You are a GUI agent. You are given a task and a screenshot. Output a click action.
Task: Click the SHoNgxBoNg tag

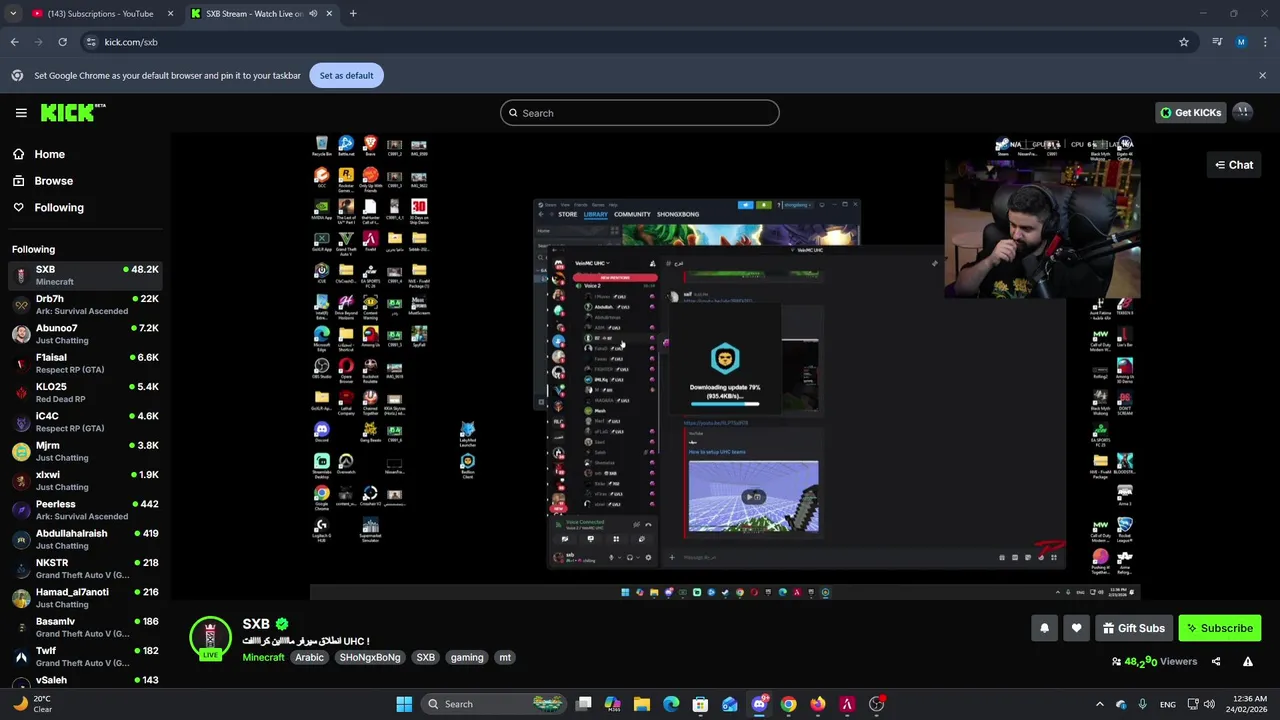pos(370,657)
